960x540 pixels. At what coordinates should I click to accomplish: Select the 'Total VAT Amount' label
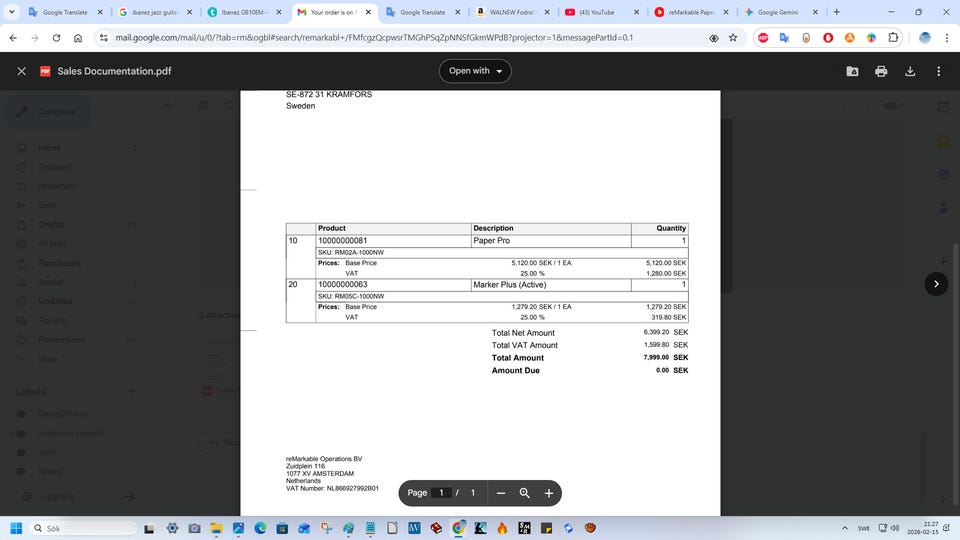tap(524, 345)
